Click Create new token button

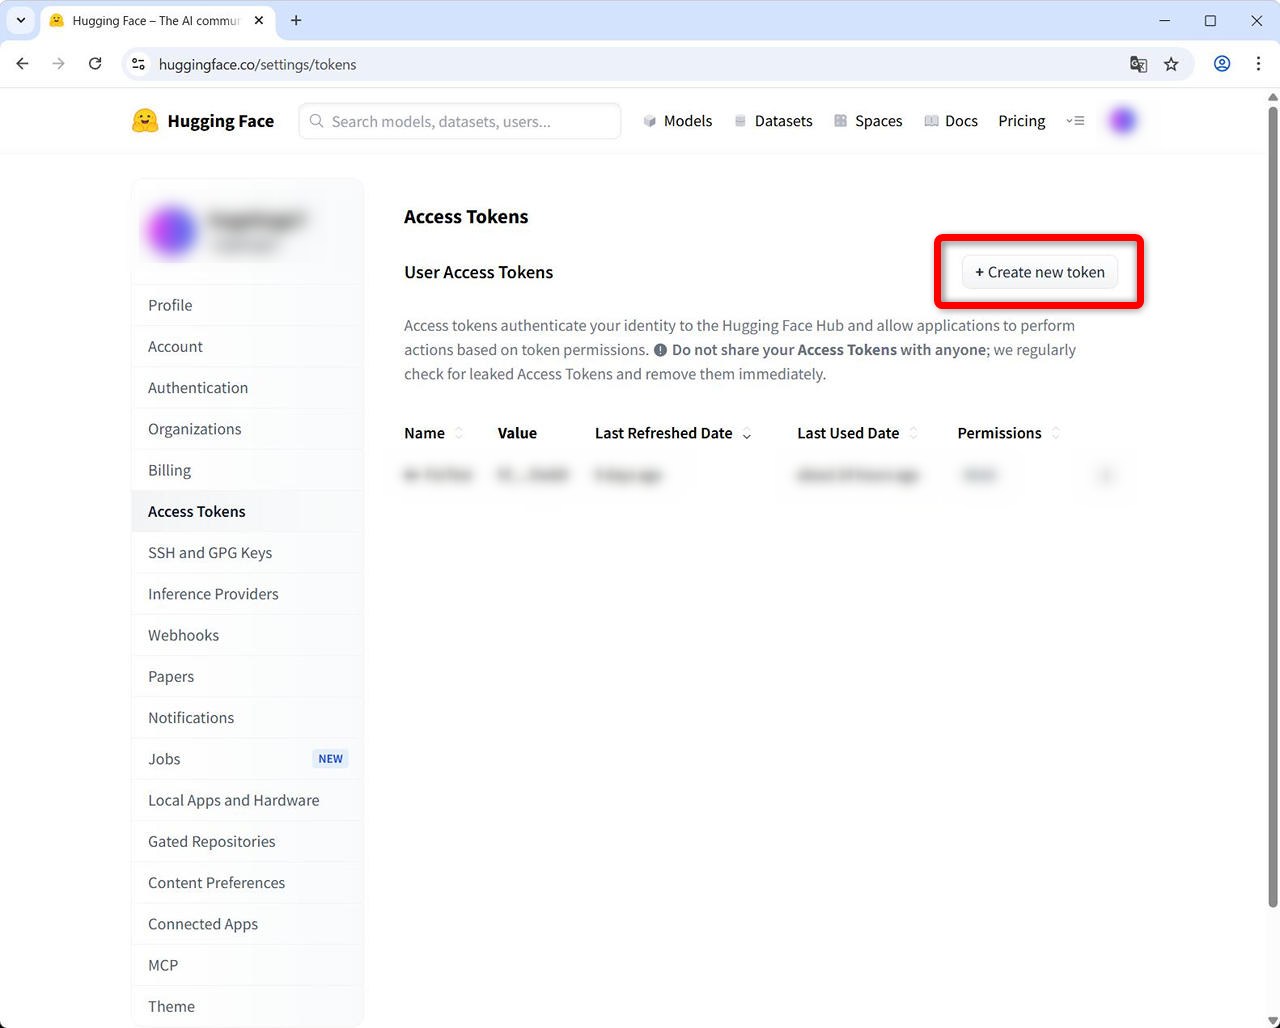(1039, 272)
